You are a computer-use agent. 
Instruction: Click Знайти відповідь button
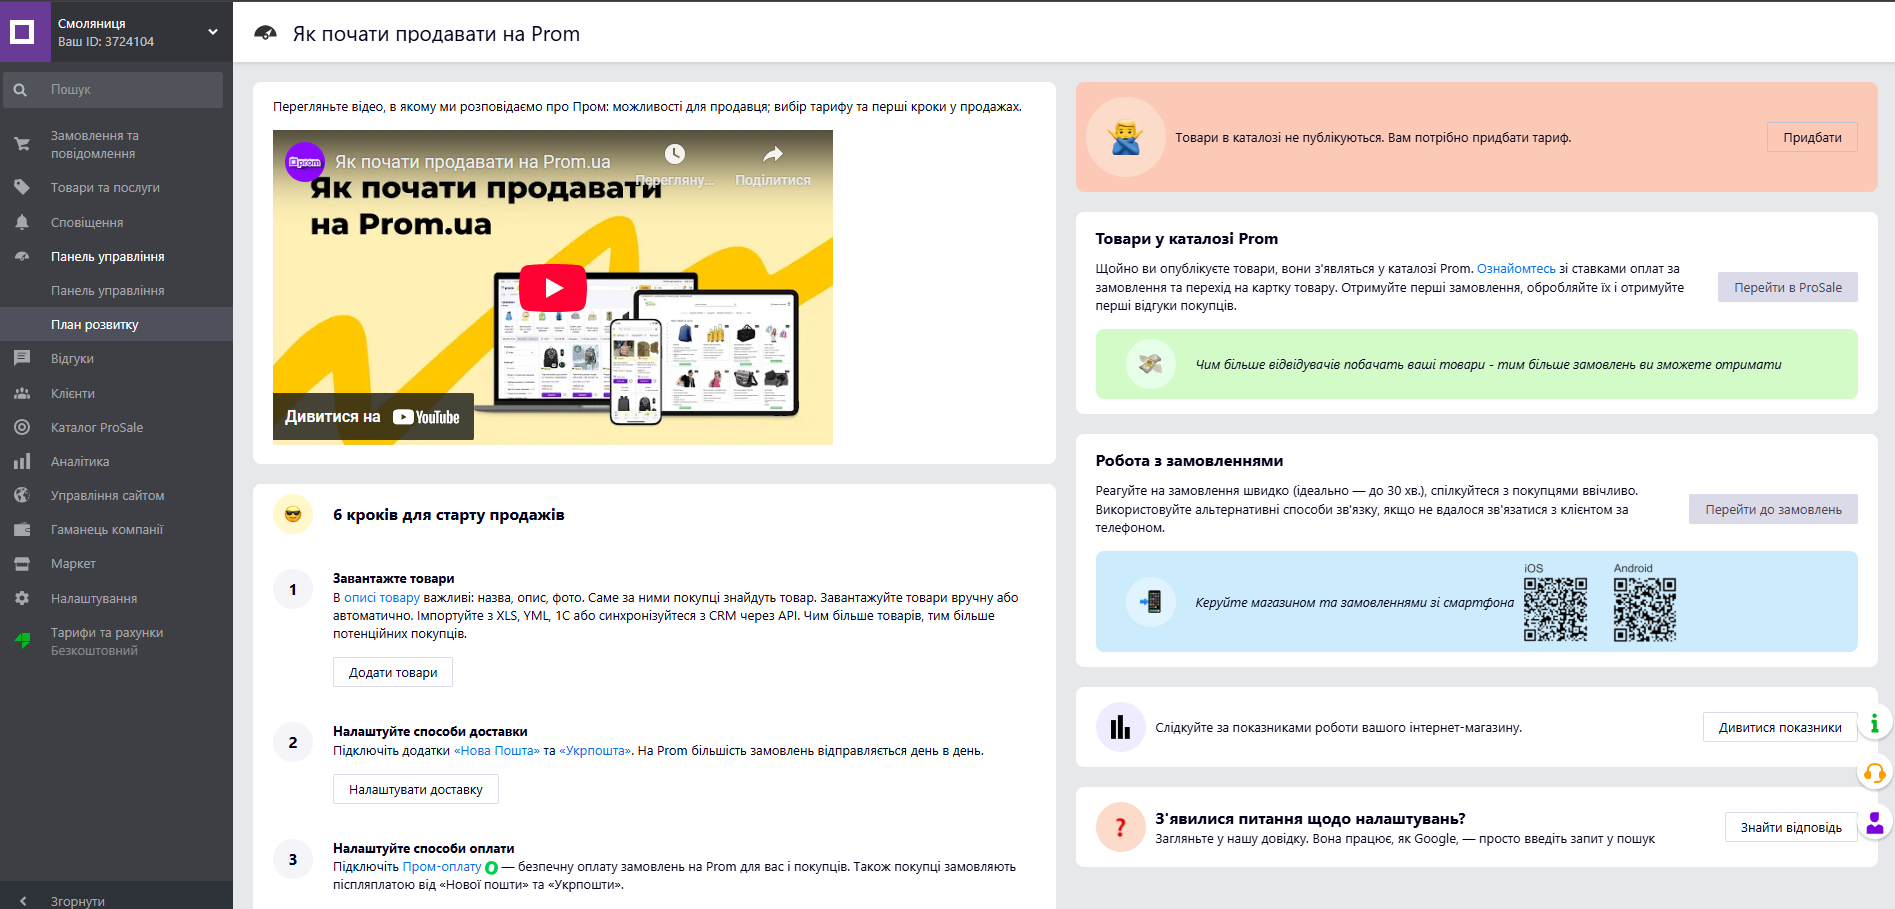coord(1791,828)
